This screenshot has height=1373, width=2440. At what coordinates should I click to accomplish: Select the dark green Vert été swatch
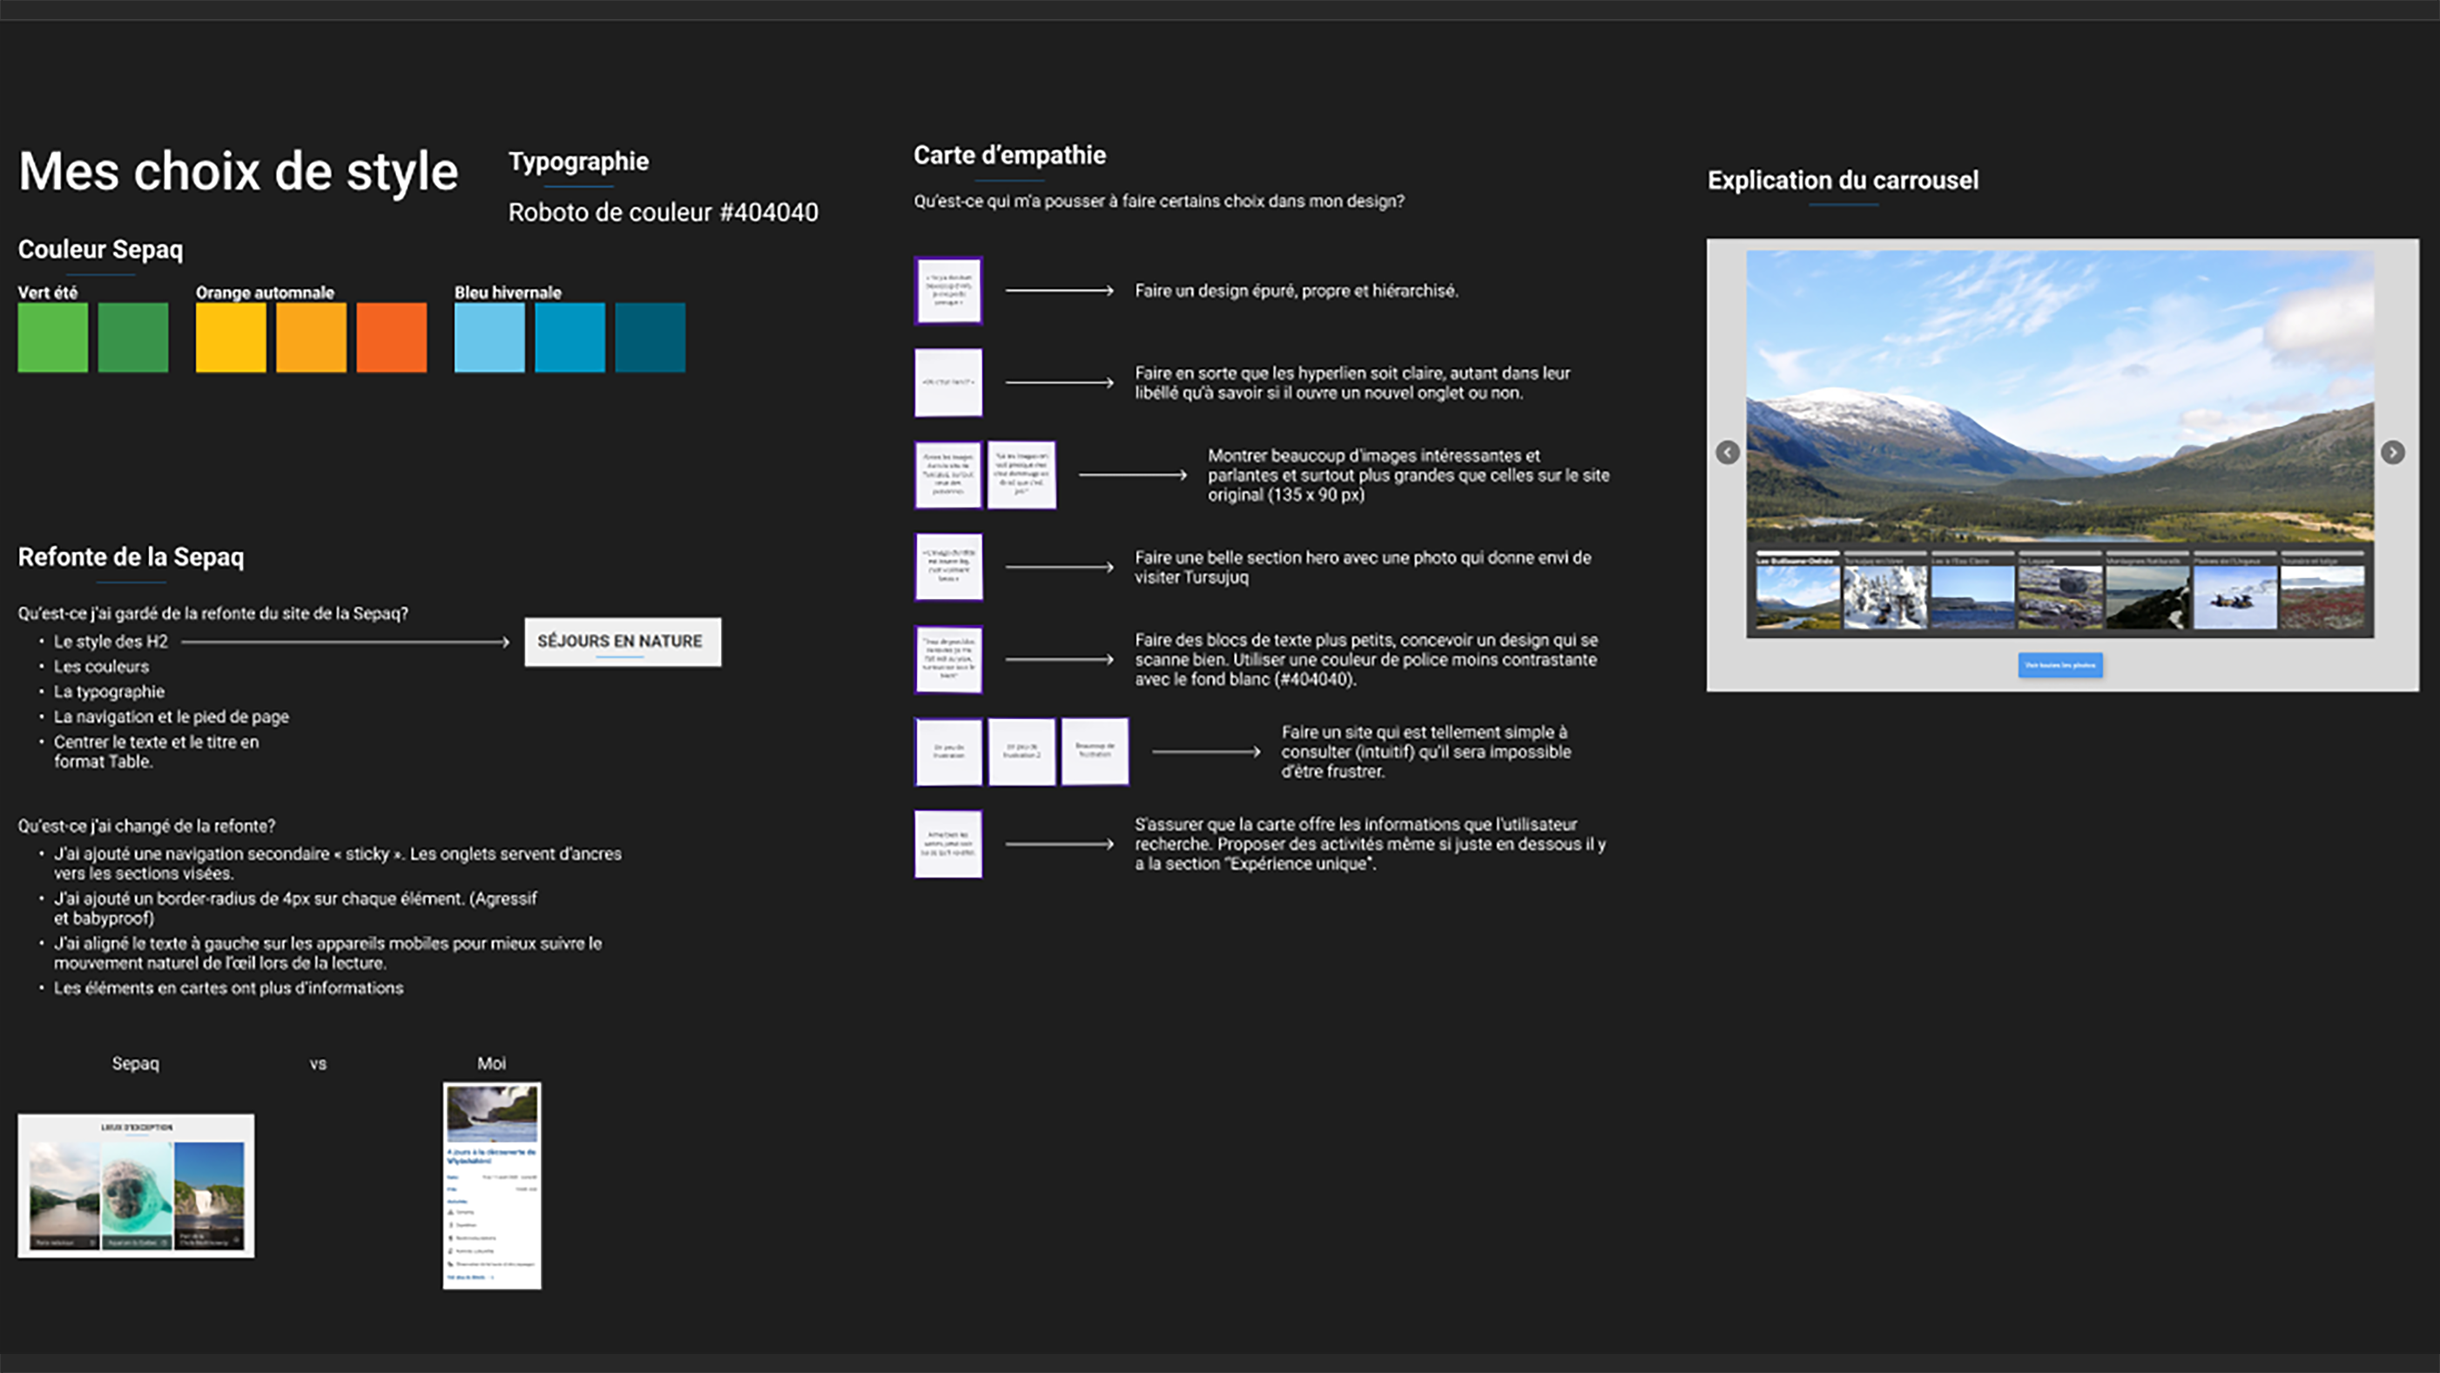click(x=133, y=338)
